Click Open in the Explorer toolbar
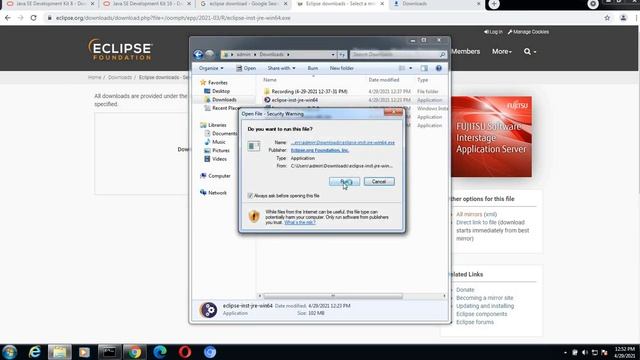Image resolution: width=640 pixels, height=360 pixels. click(246, 68)
